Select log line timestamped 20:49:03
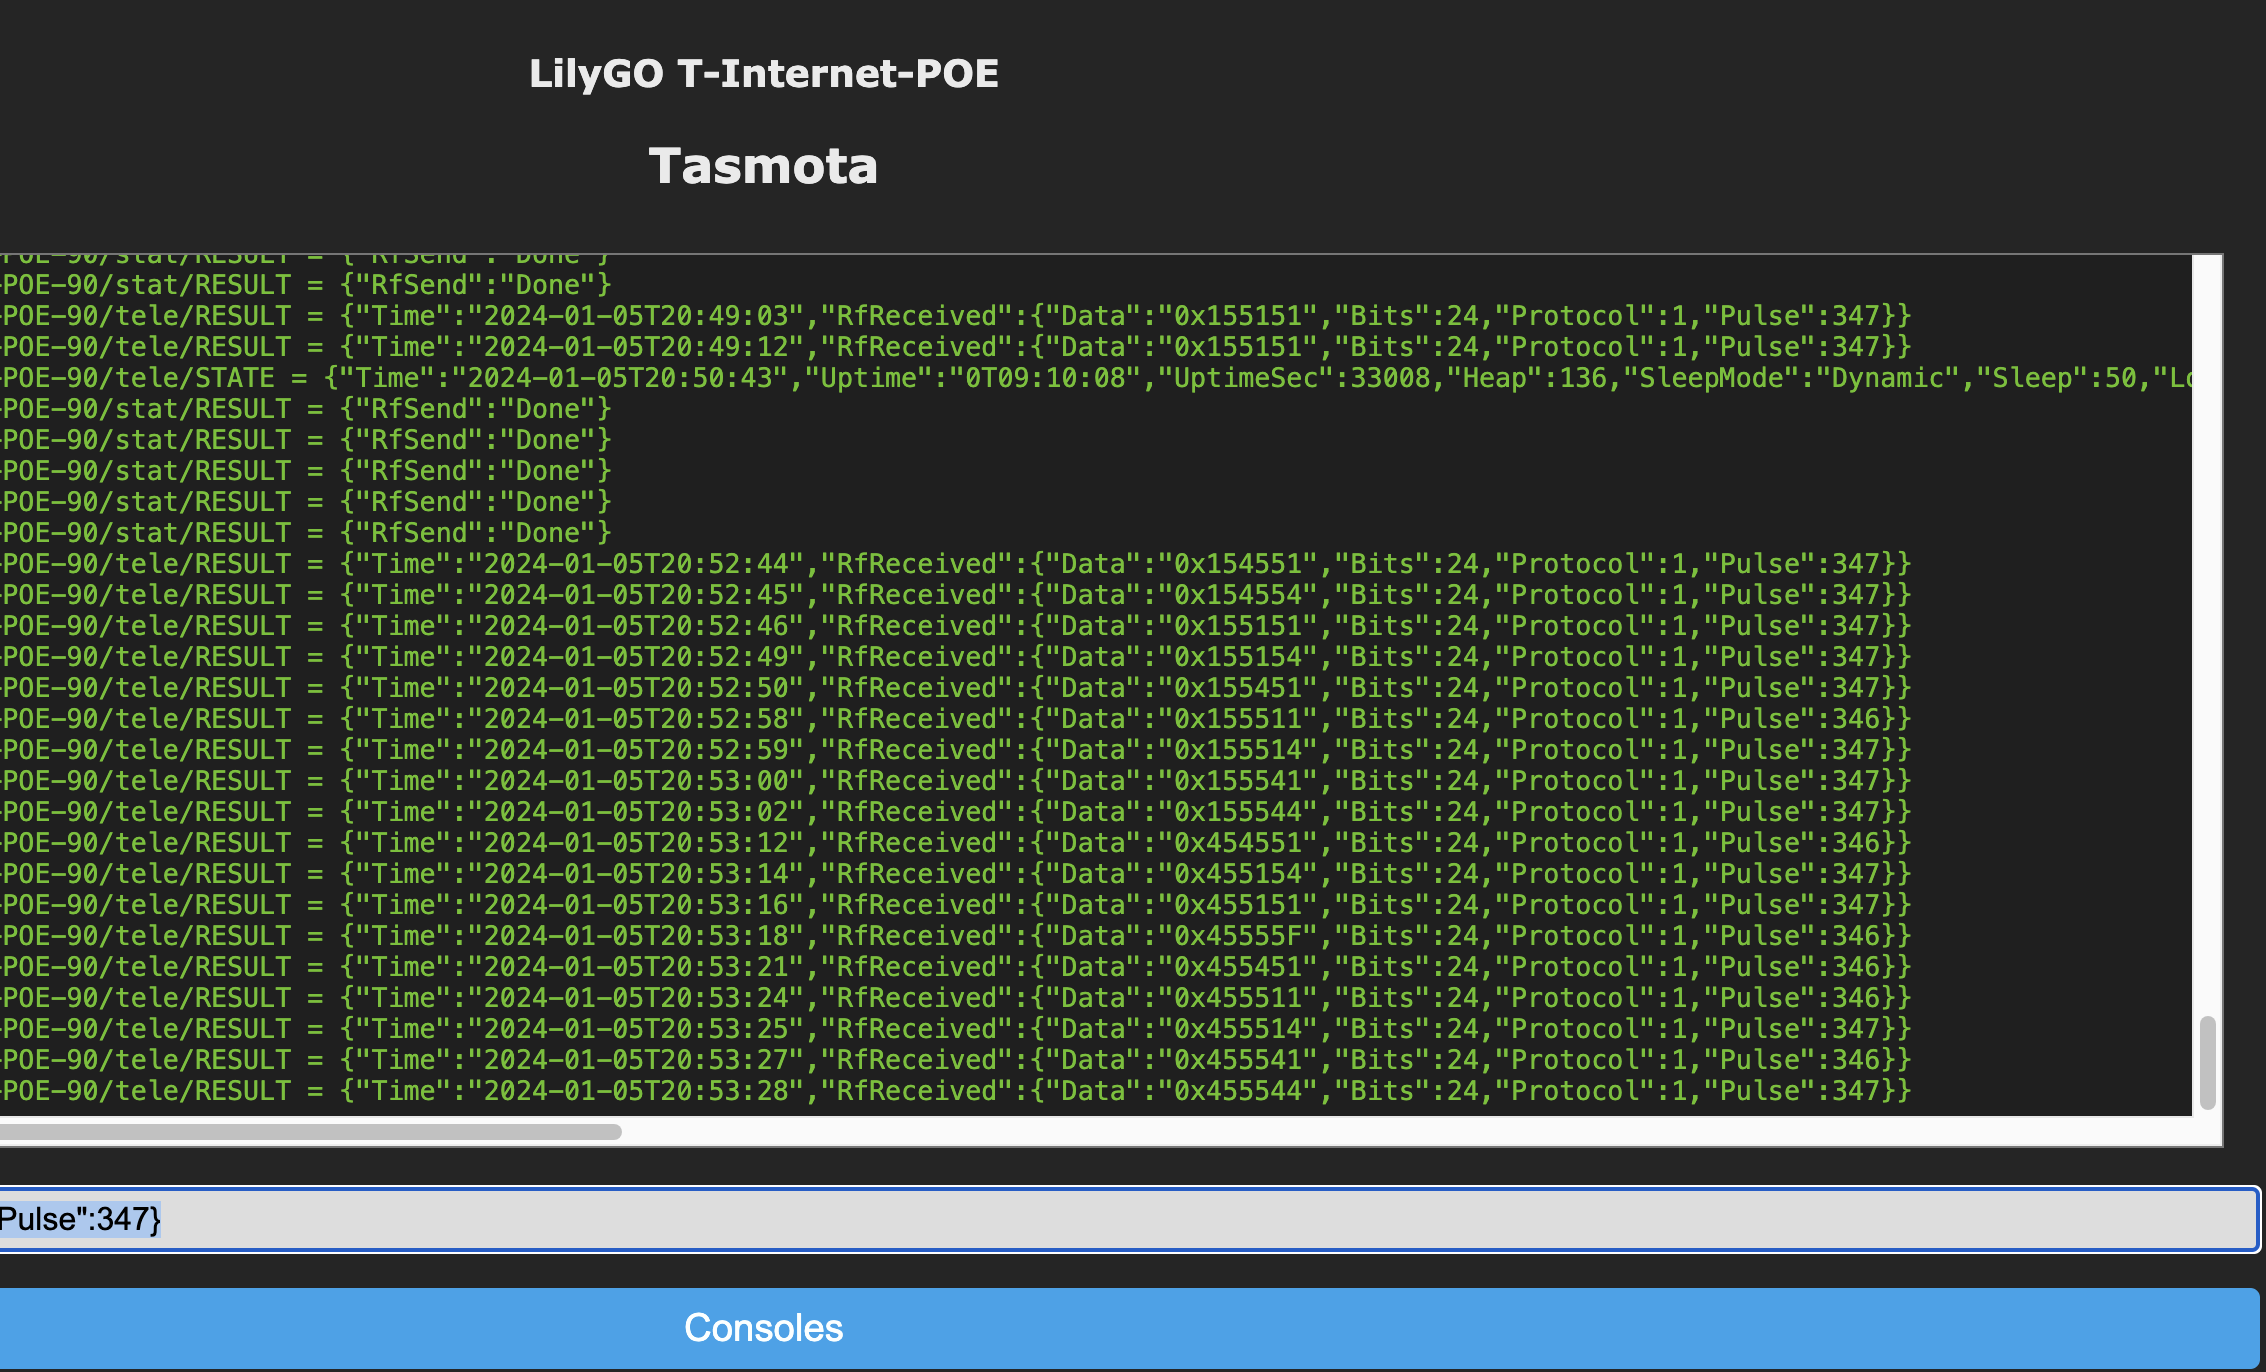The height and width of the screenshot is (1372, 2266). pos(955,316)
